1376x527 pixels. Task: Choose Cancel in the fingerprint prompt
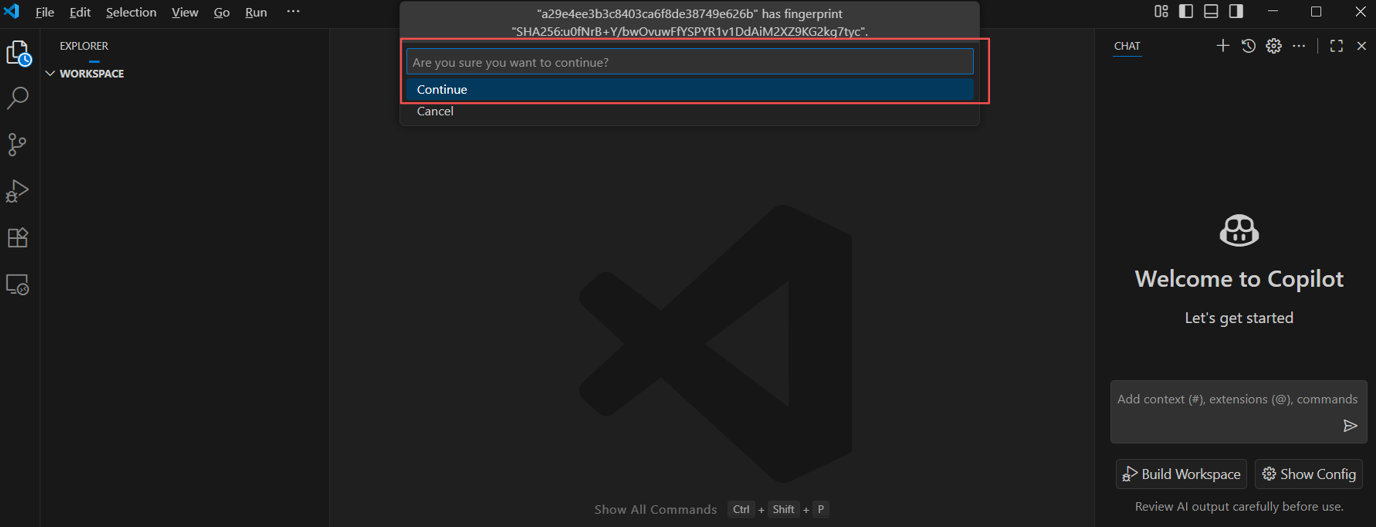coord(435,112)
